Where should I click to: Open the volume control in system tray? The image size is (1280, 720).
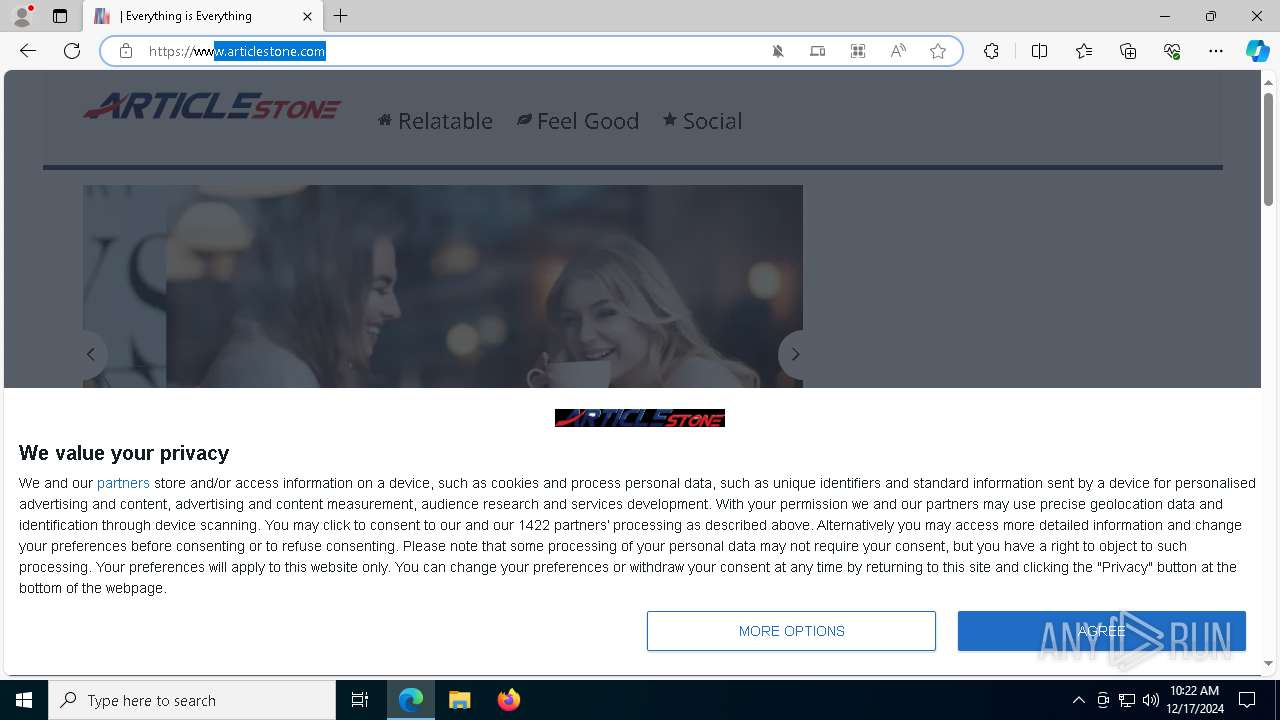(1151, 700)
